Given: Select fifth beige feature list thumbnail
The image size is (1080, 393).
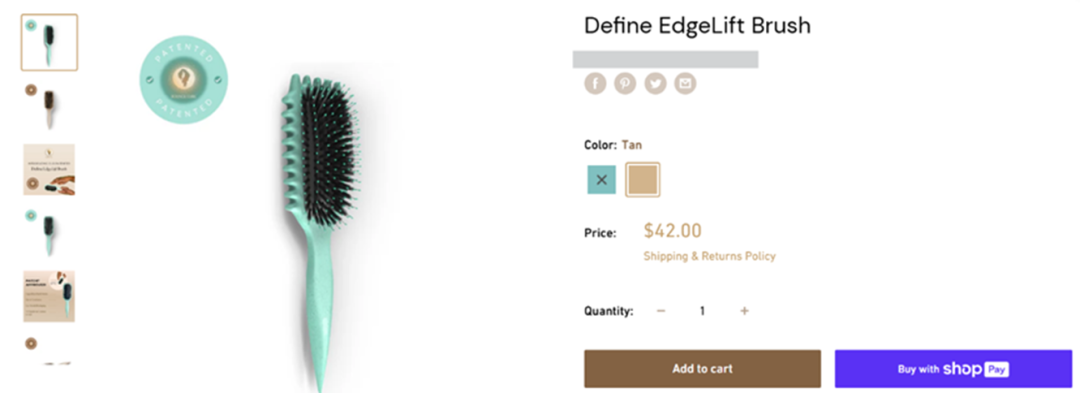Looking at the screenshot, I should (49, 296).
